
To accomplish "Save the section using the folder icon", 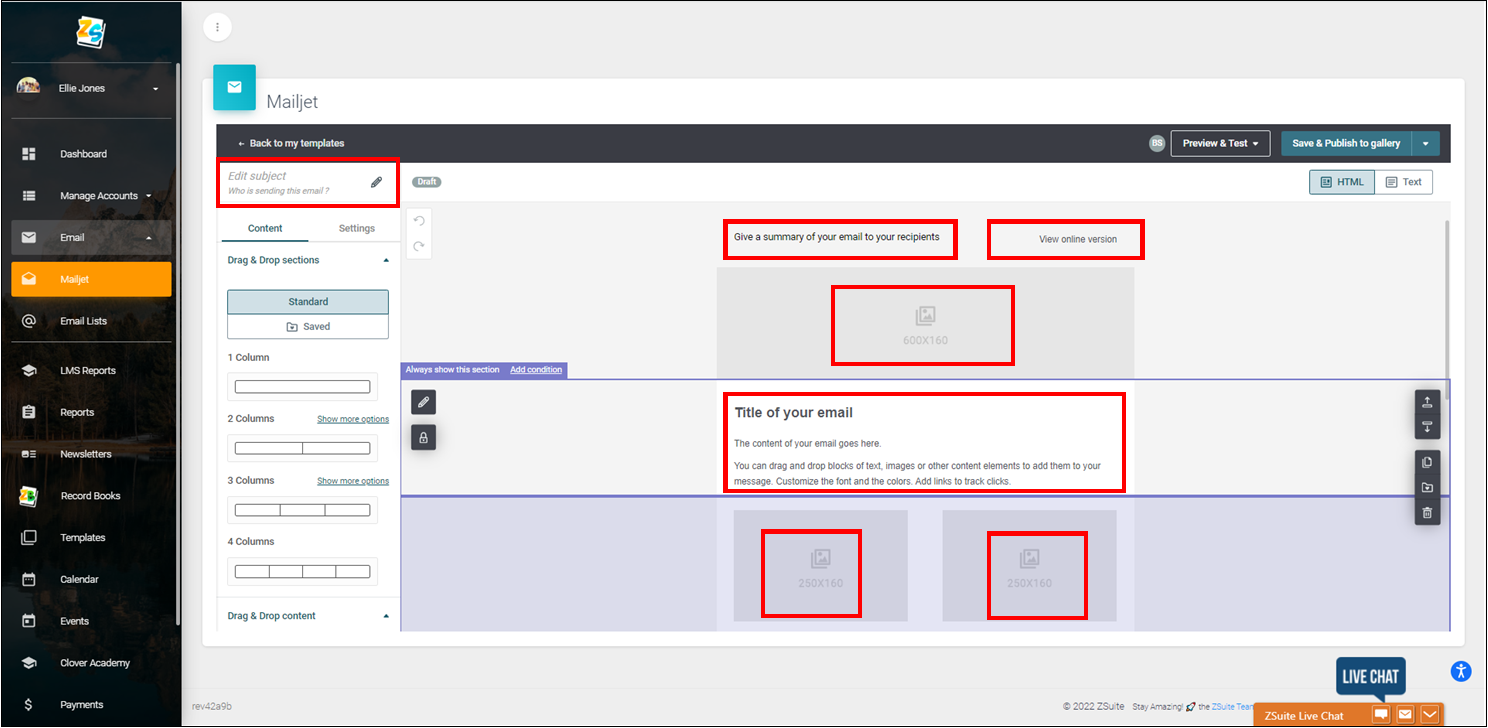I will click(1427, 487).
